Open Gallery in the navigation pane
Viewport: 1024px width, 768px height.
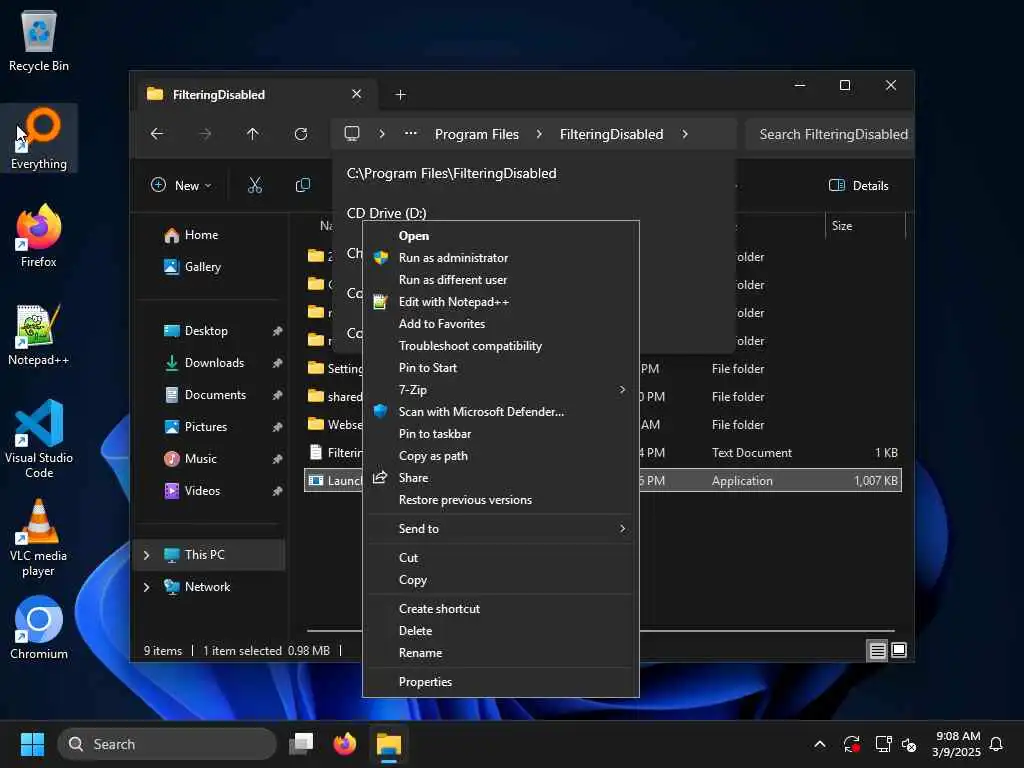193,267
